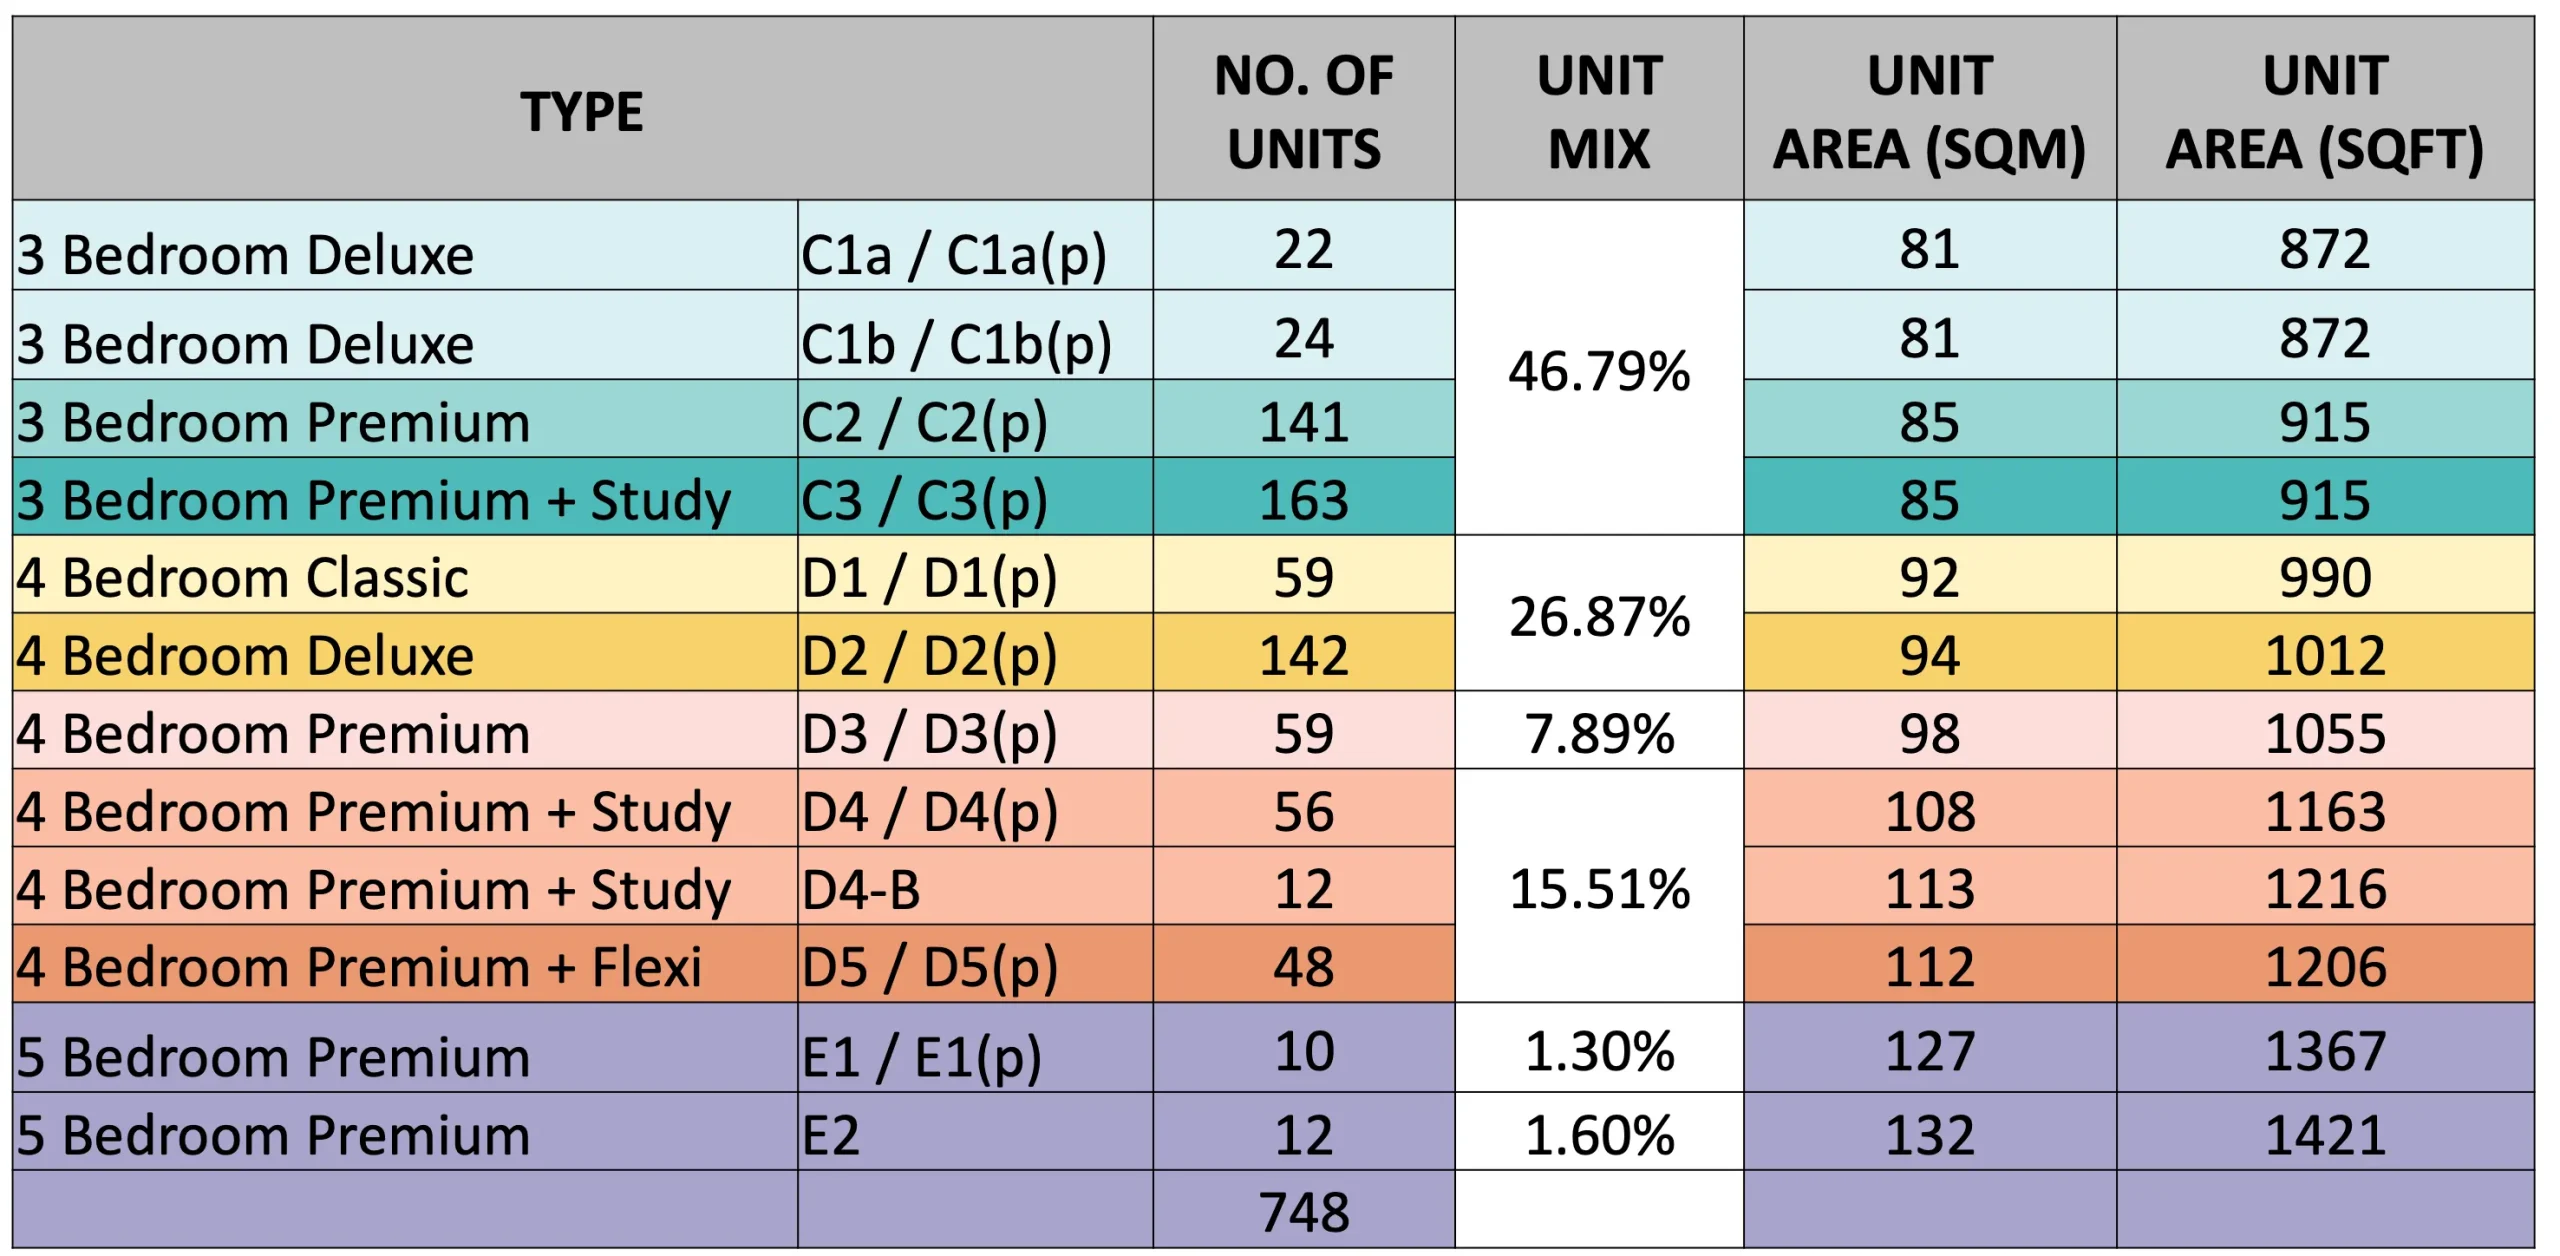Screen dimensions: 2560x1256
Task: Click the NO. OF UNITS header
Action: [x=1303, y=111]
